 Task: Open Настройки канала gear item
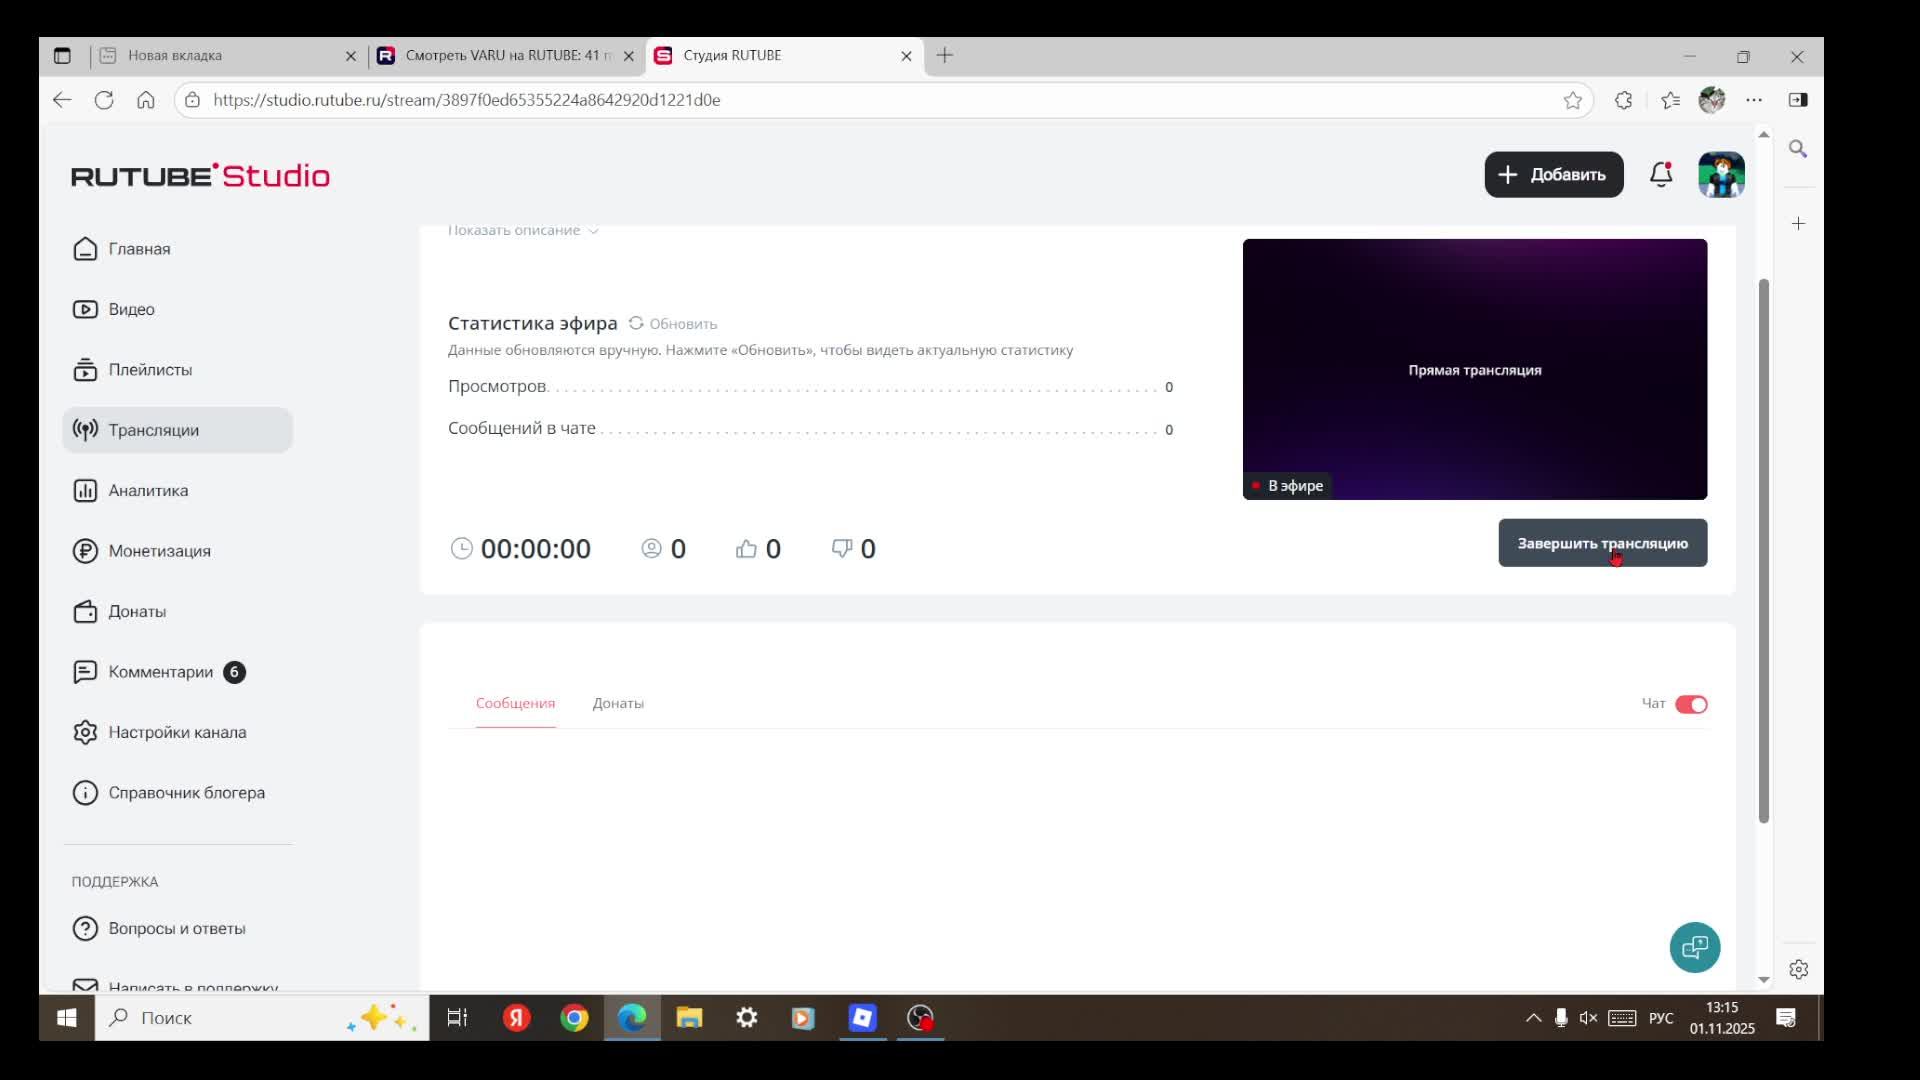(x=177, y=733)
